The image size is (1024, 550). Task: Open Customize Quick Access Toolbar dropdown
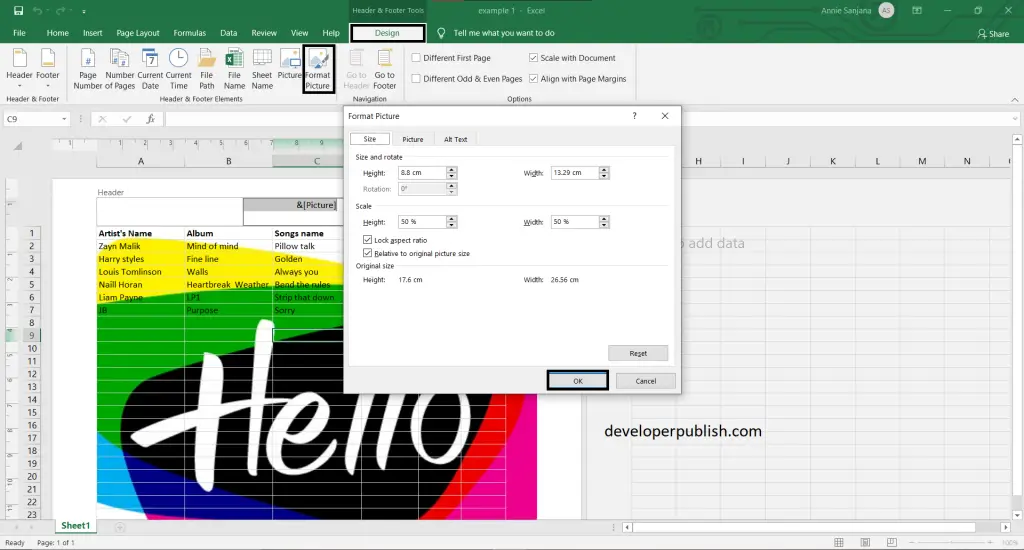84,11
